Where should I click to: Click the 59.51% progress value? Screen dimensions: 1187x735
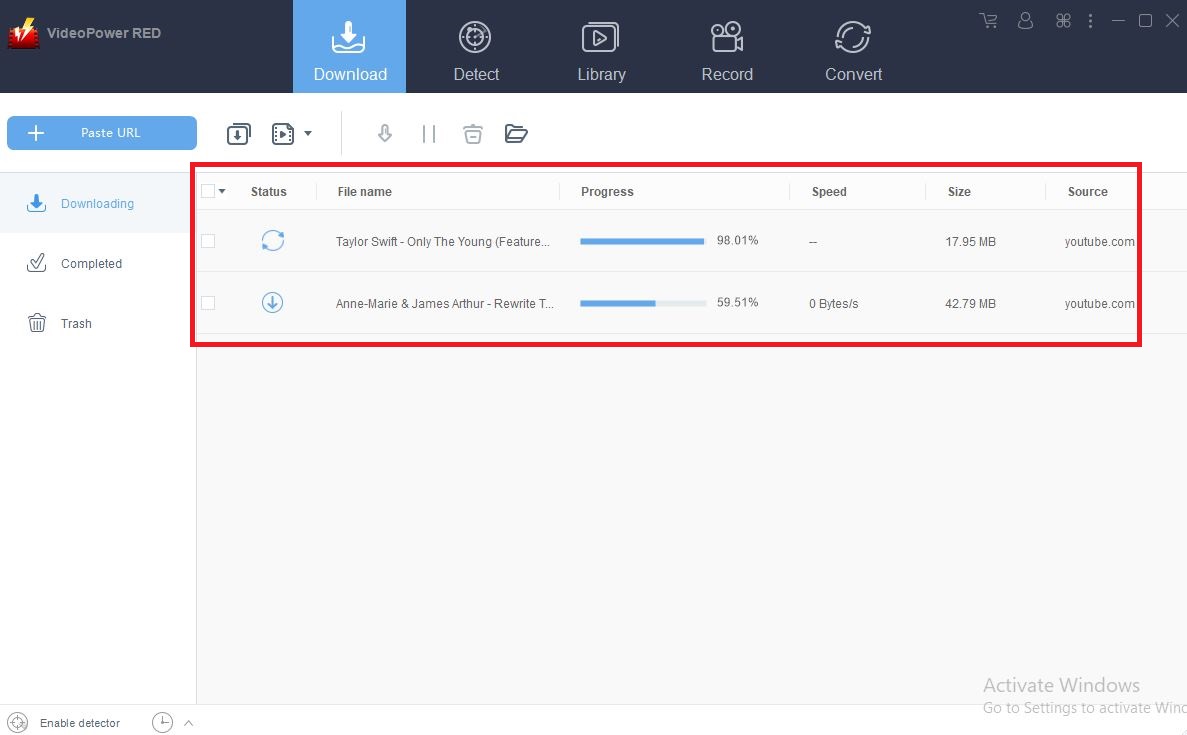coord(737,302)
